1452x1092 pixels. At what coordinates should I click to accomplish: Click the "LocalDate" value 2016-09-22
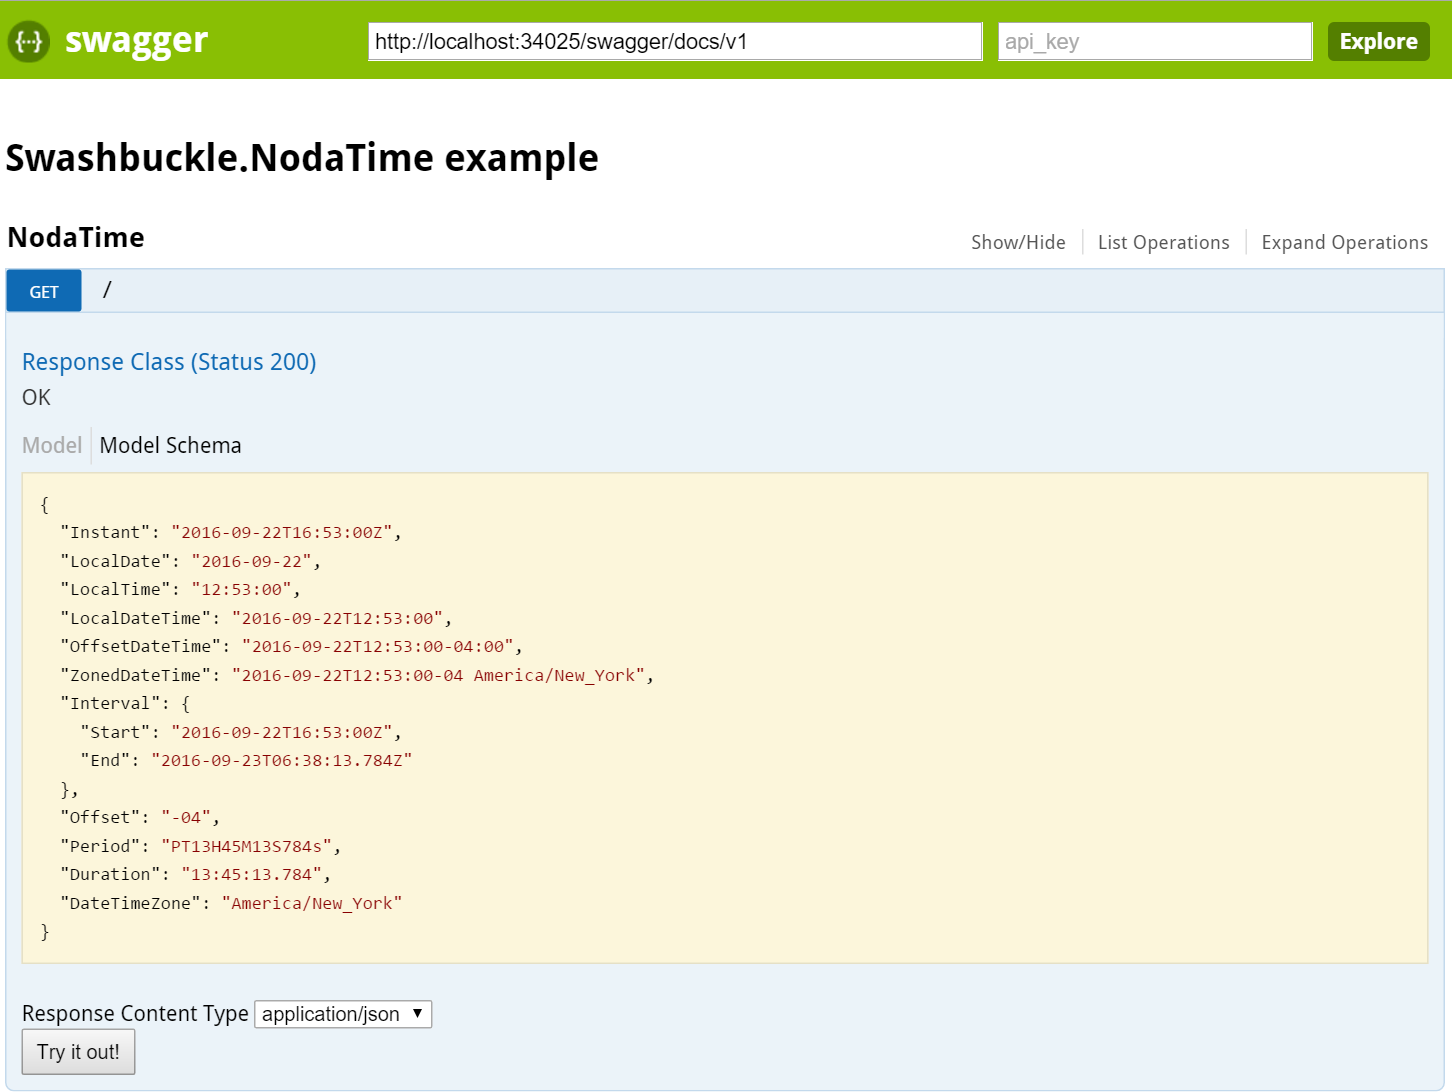point(251,561)
